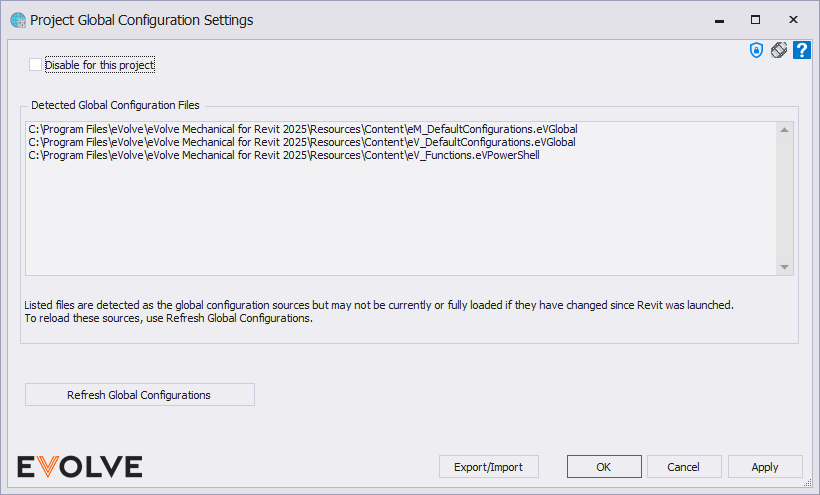Click the gray striped cube icon
Screen dimensions: 820x495
coord(779,50)
